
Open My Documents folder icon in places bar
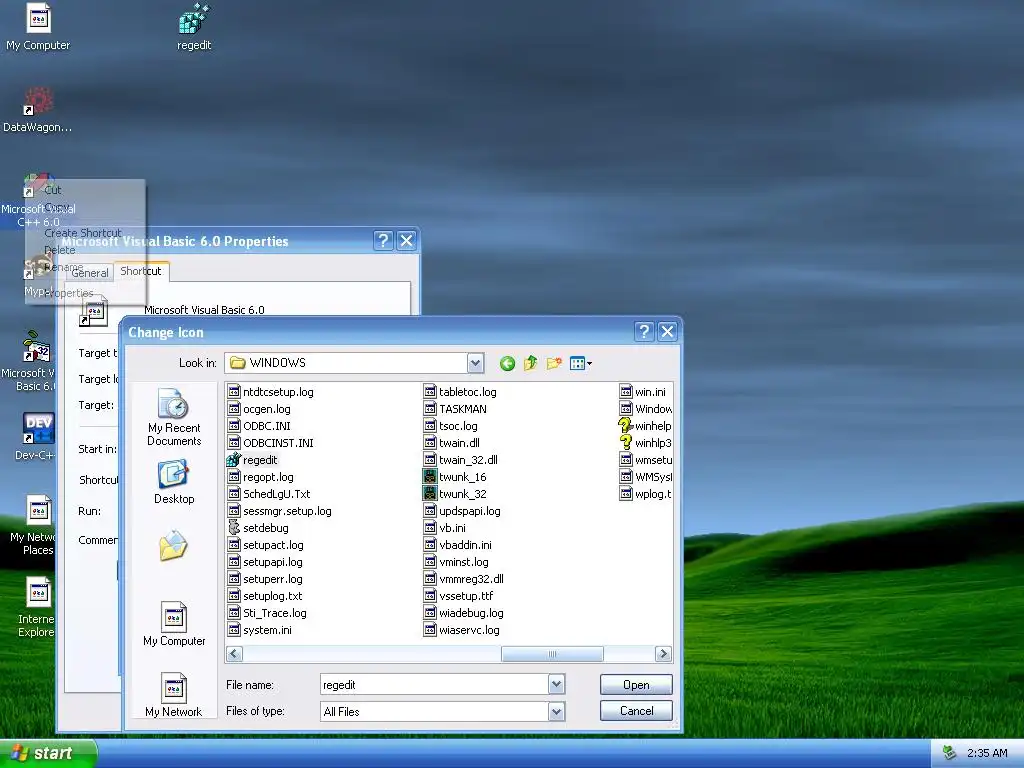(174, 546)
